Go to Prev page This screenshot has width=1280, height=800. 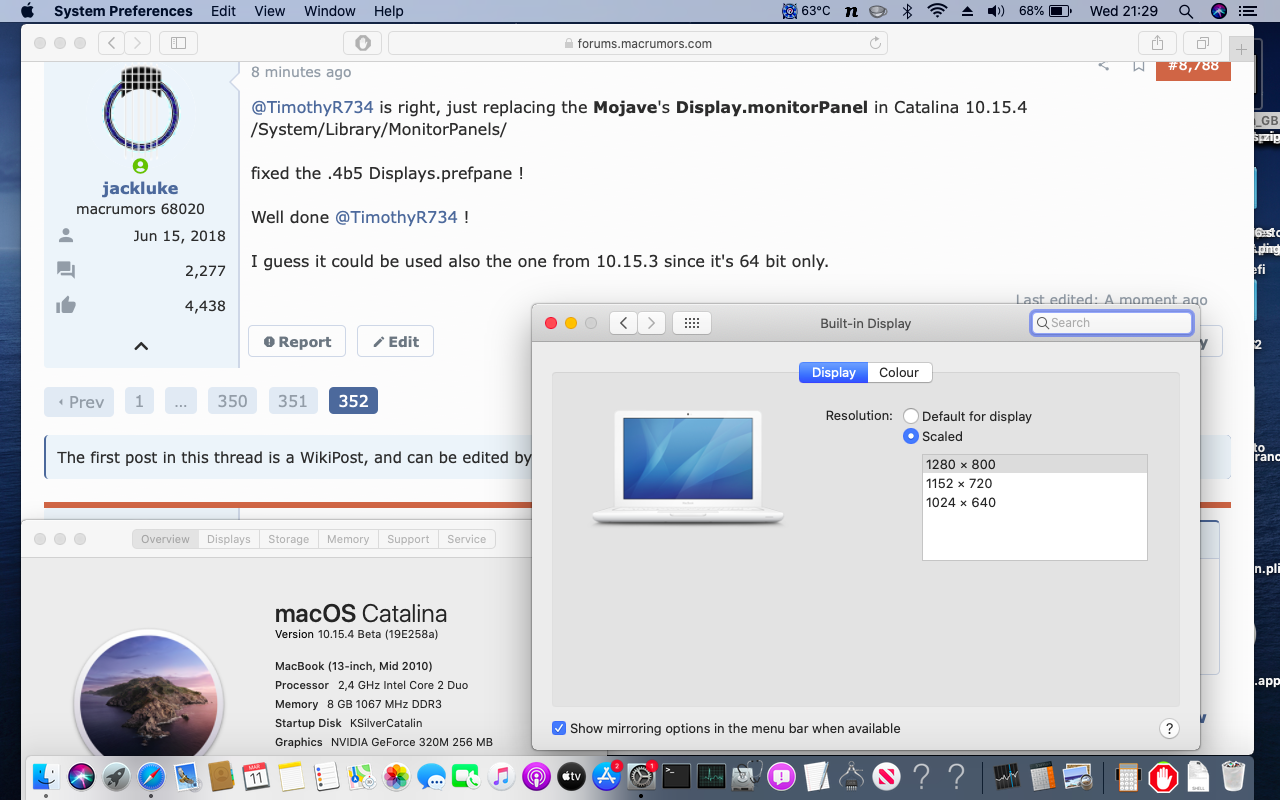79,401
